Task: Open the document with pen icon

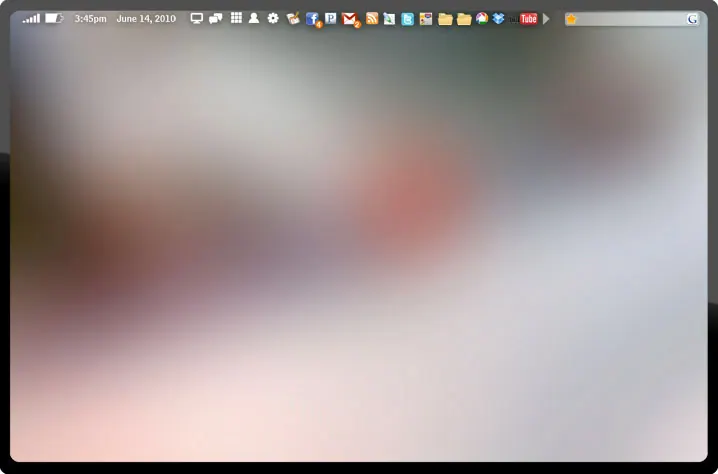Action: (389, 19)
